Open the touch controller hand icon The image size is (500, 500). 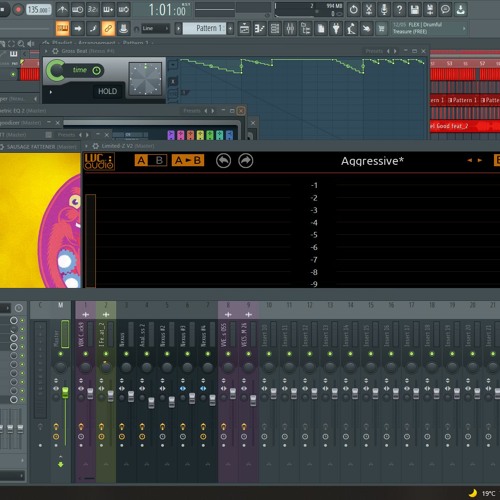click(367, 29)
